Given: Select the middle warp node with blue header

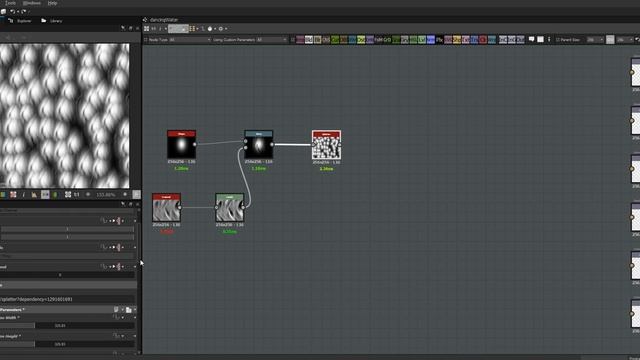Looking at the screenshot, I should [x=259, y=144].
